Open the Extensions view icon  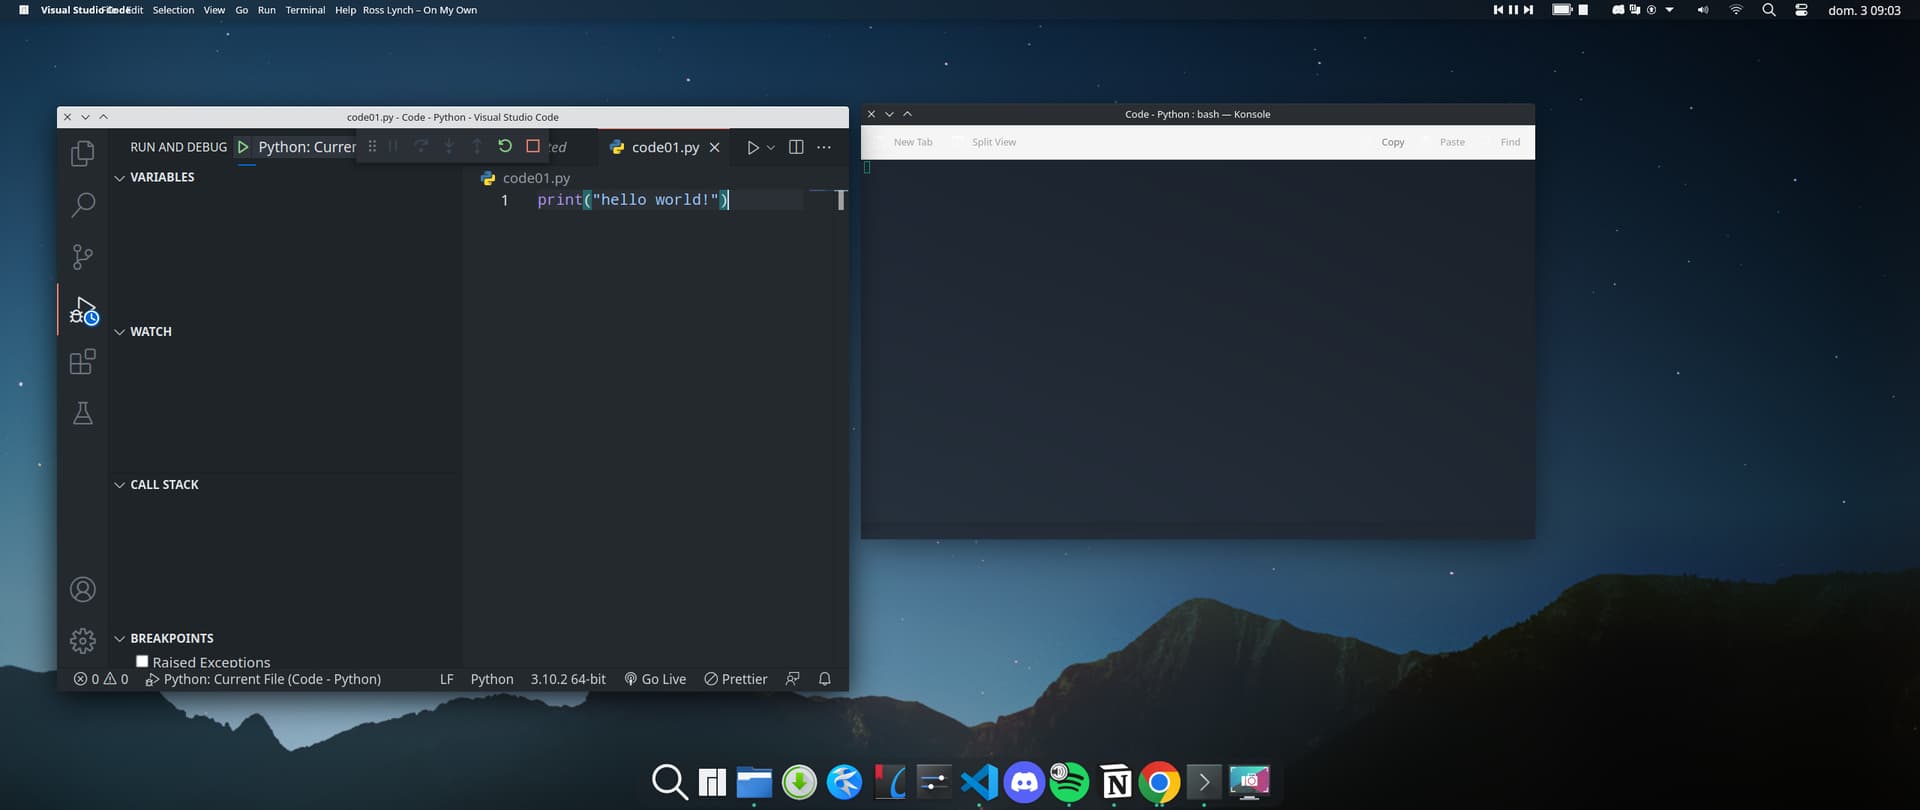(83, 361)
